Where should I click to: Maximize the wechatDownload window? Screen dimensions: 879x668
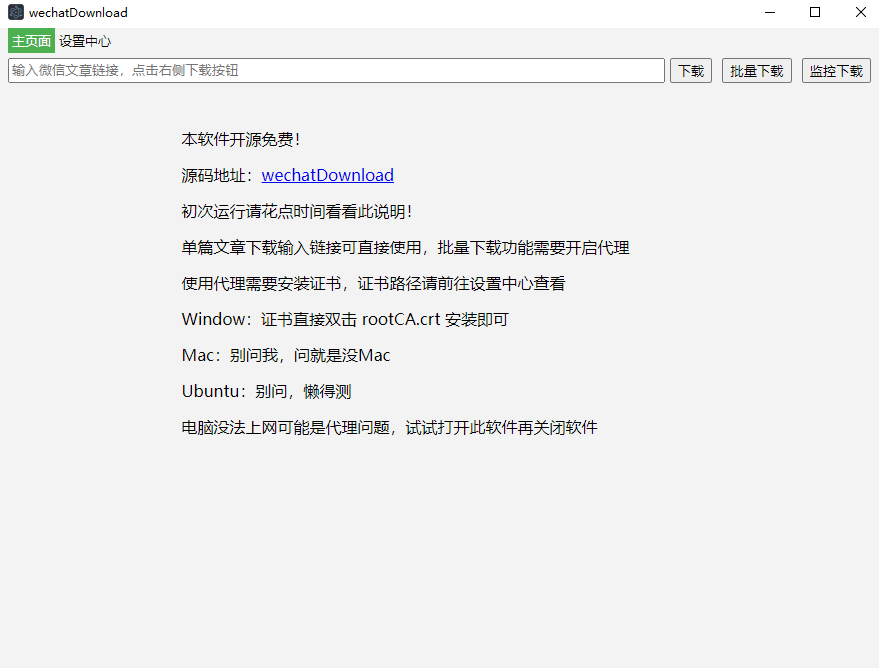pyautogui.click(x=815, y=12)
